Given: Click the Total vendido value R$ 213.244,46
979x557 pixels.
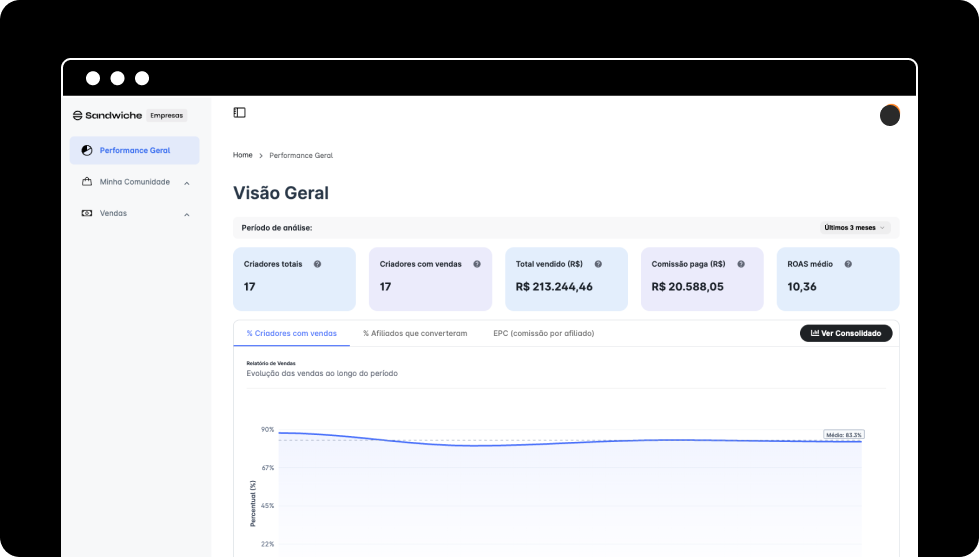Looking at the screenshot, I should tap(554, 287).
